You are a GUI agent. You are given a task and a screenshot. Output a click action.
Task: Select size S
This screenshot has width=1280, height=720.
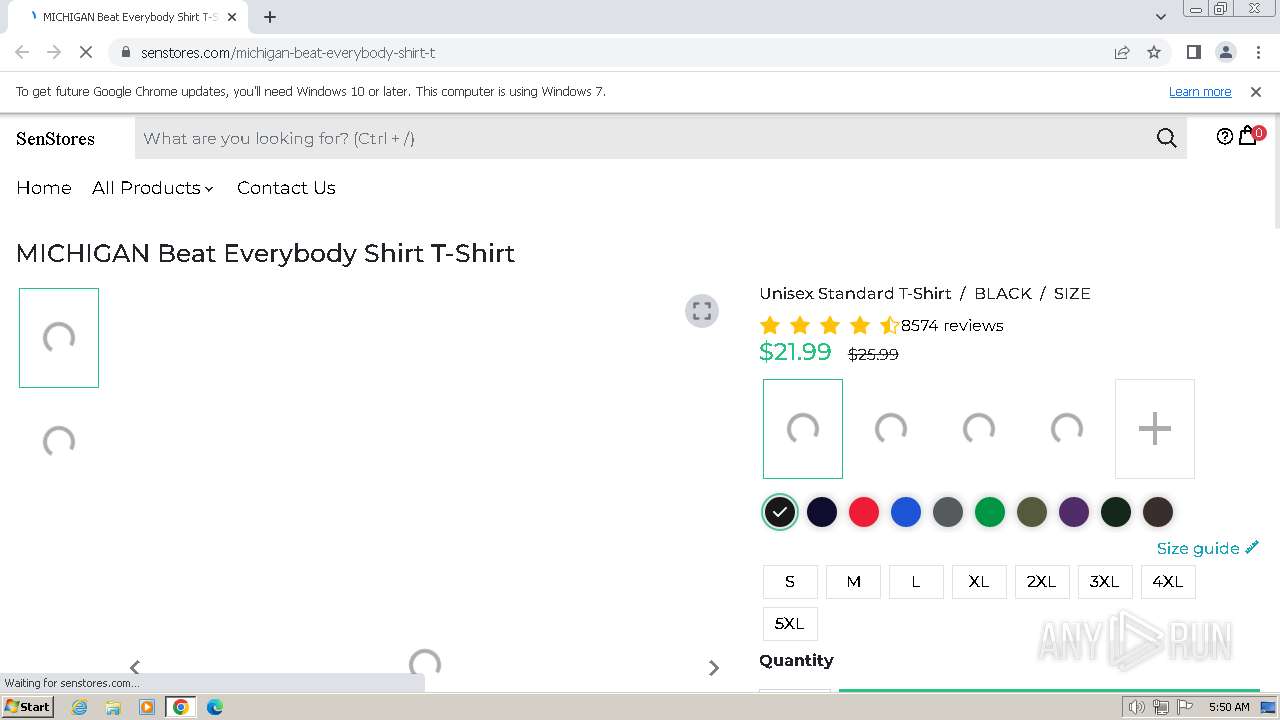[x=790, y=582]
